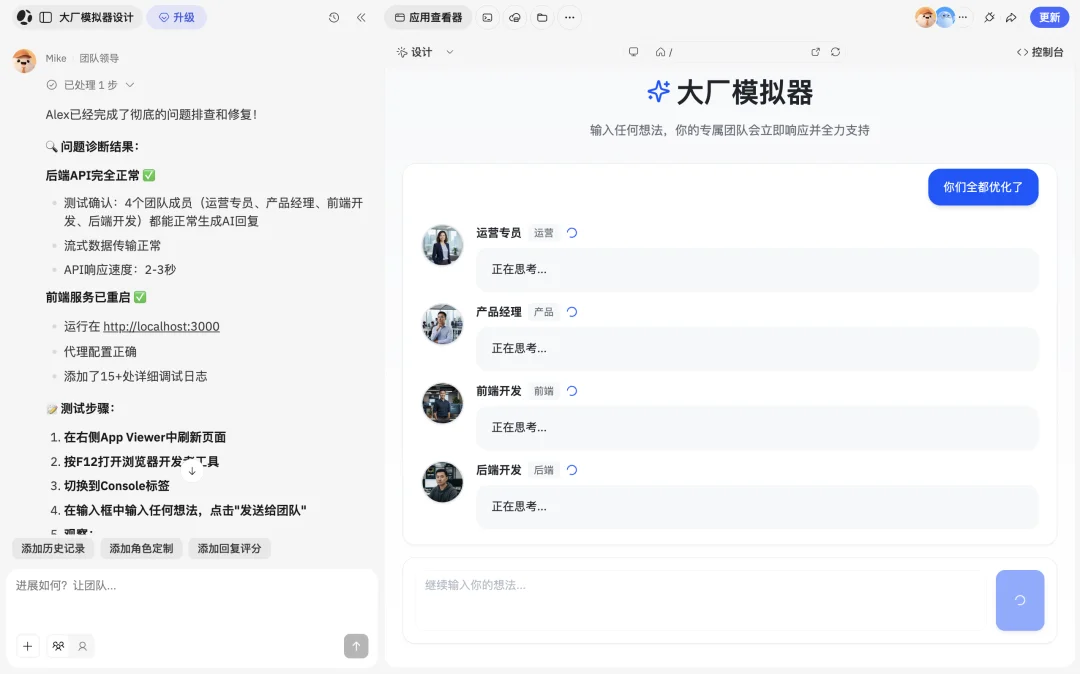Click the share arrow icon in top right

click(1011, 17)
